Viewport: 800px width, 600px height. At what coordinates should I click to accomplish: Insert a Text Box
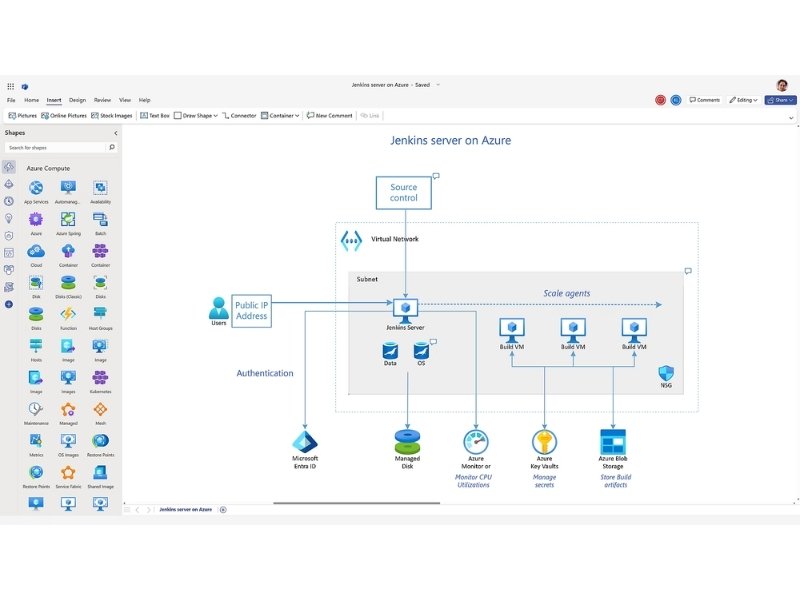point(155,116)
